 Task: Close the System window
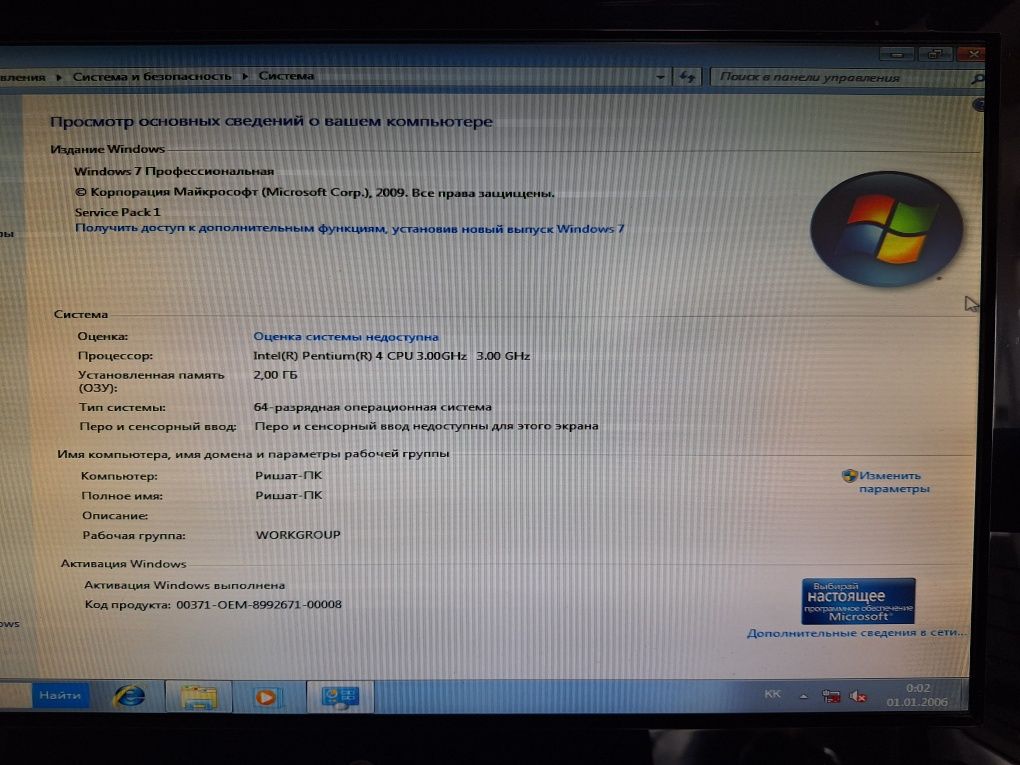click(973, 54)
